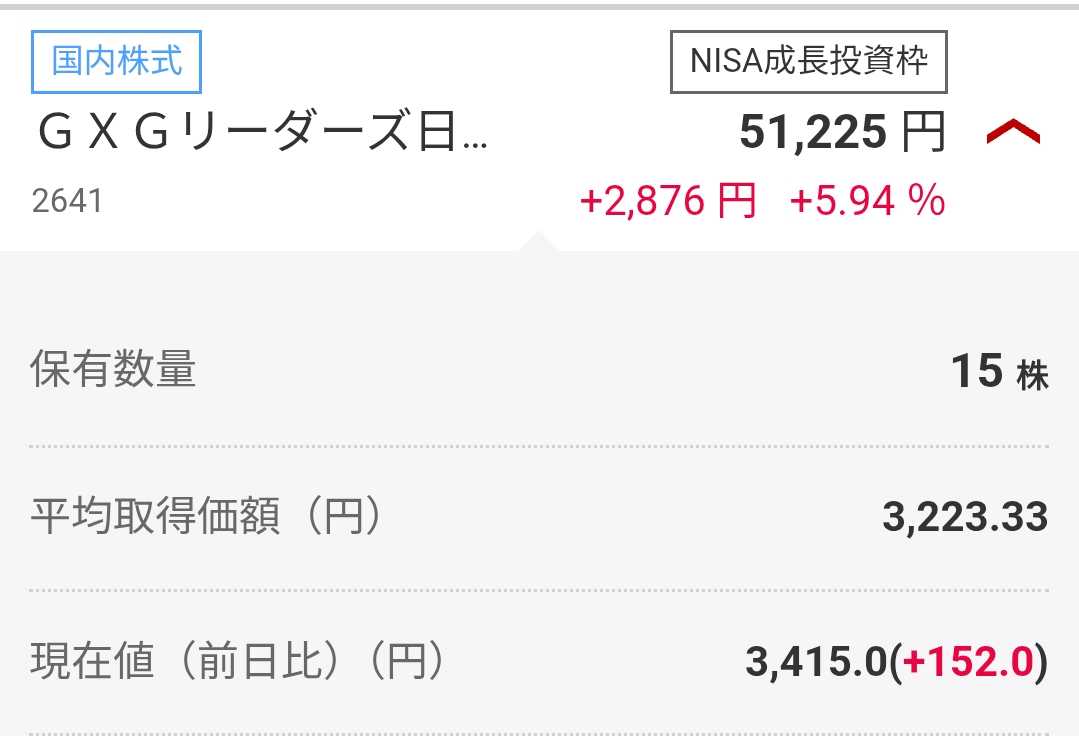Collapse the holding details with red chevron
This screenshot has height=736, width=1079.
(1013, 131)
